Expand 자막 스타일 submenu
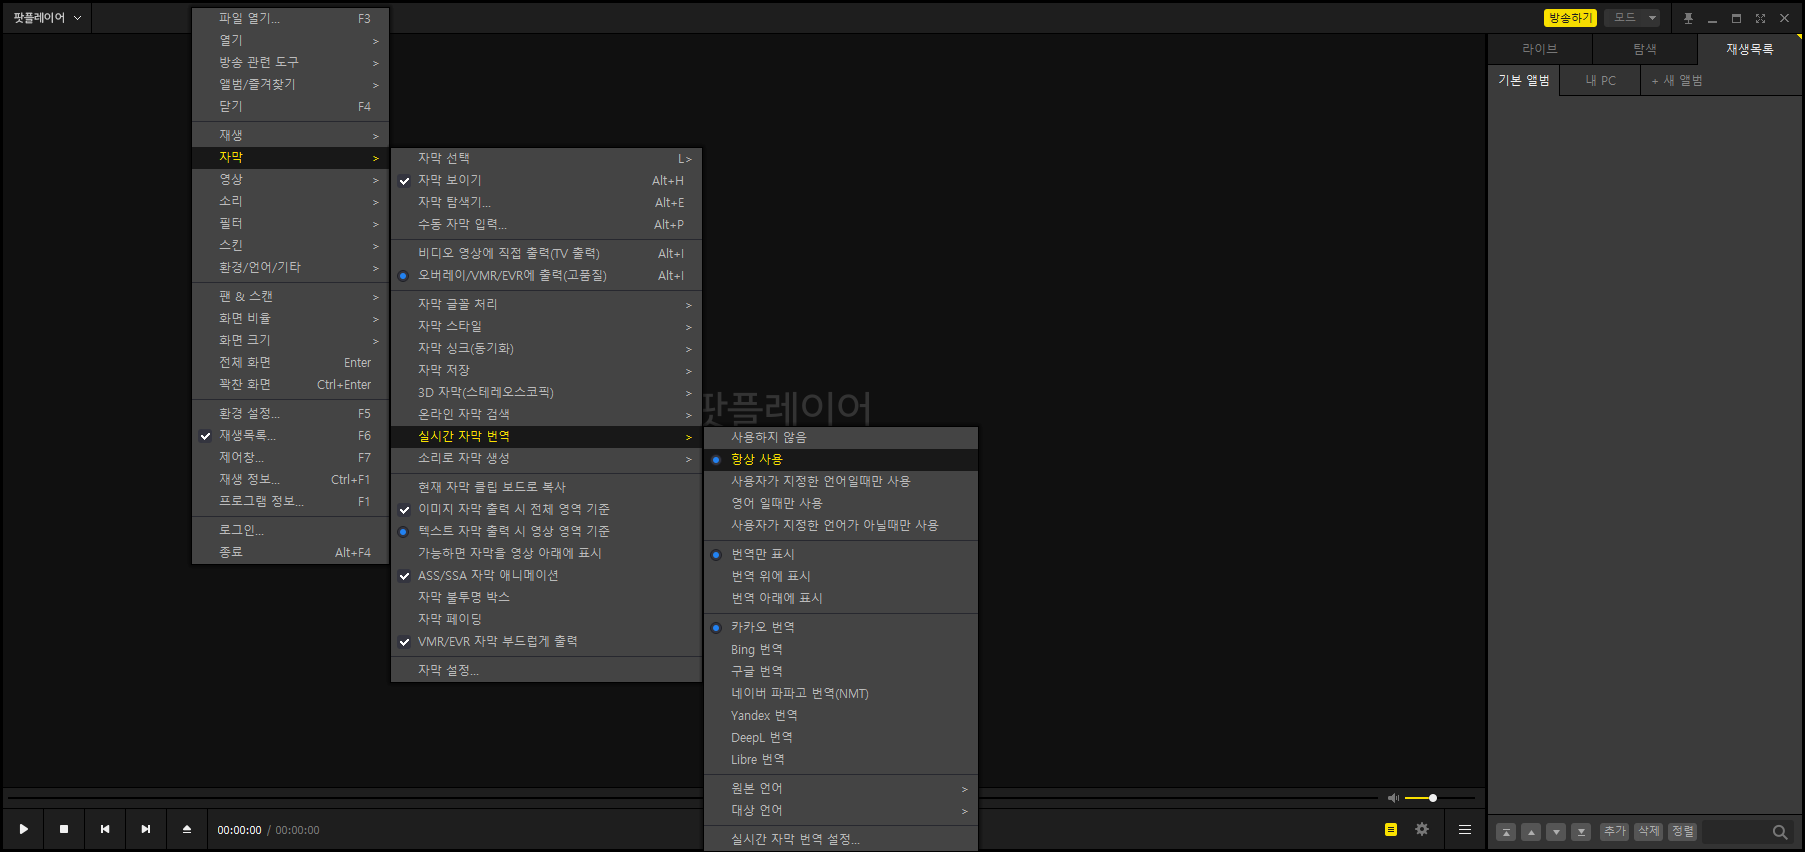Screen dimensions: 1805x852 (x=546, y=326)
